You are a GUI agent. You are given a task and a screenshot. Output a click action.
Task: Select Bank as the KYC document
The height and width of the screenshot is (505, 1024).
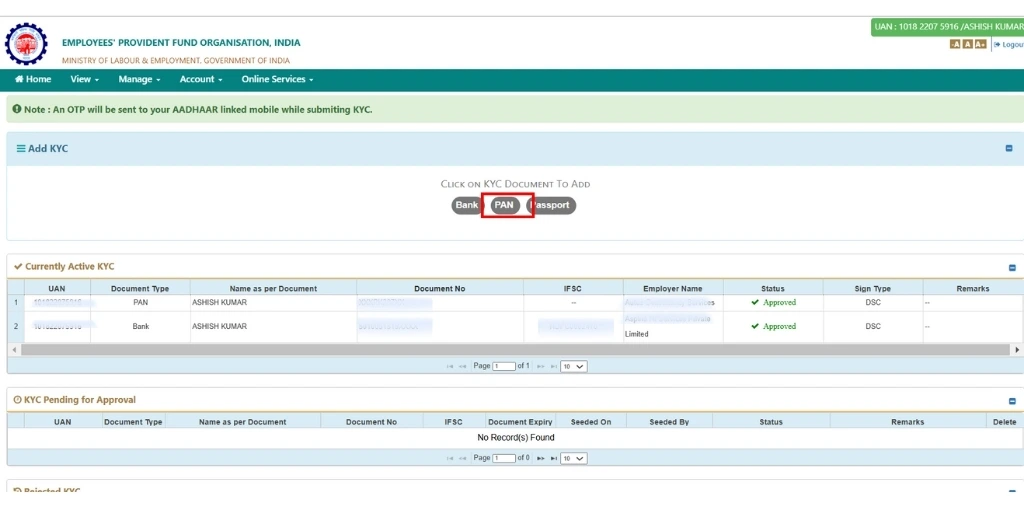[x=466, y=205]
